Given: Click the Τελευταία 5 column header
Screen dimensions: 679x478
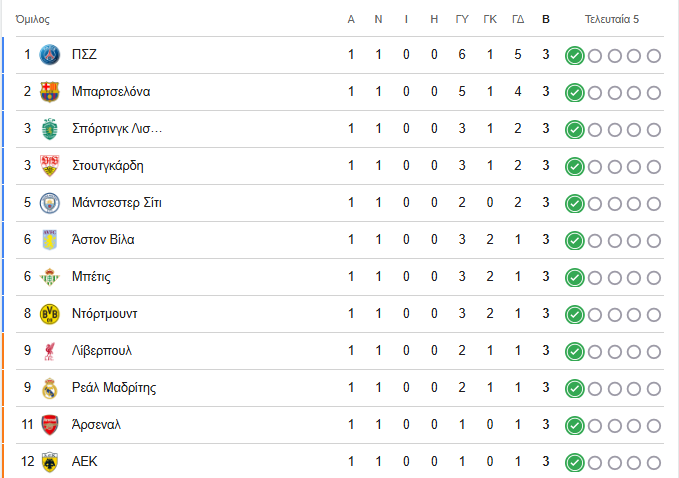Looking at the screenshot, I should coord(611,19).
